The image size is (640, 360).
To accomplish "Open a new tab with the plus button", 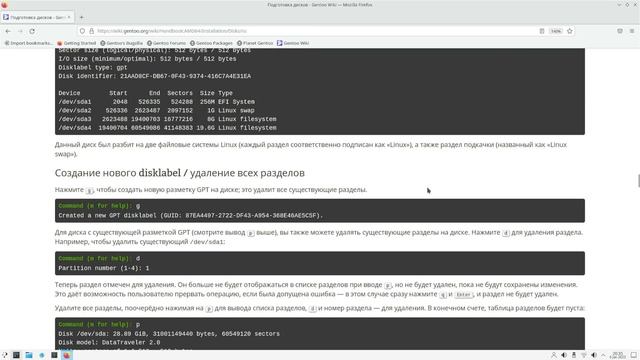I will click(x=82, y=17).
